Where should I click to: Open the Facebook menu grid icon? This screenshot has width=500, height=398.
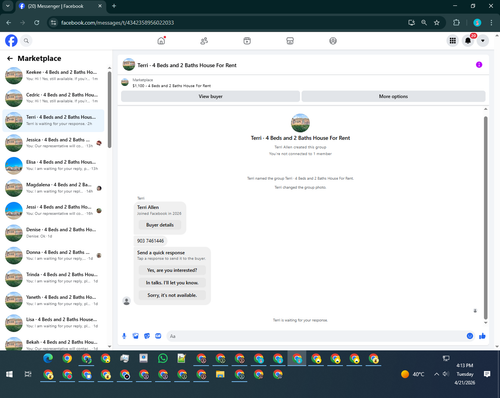pos(453,41)
